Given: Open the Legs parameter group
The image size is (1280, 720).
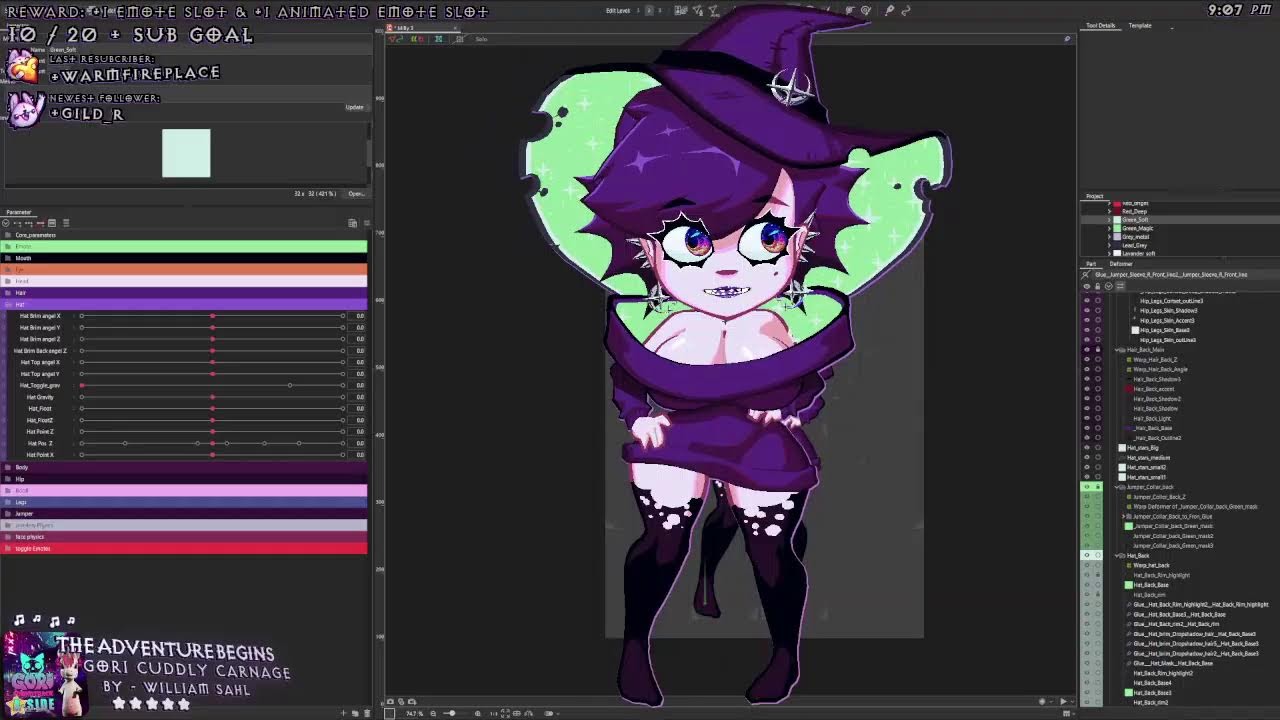Looking at the screenshot, I should click(183, 502).
